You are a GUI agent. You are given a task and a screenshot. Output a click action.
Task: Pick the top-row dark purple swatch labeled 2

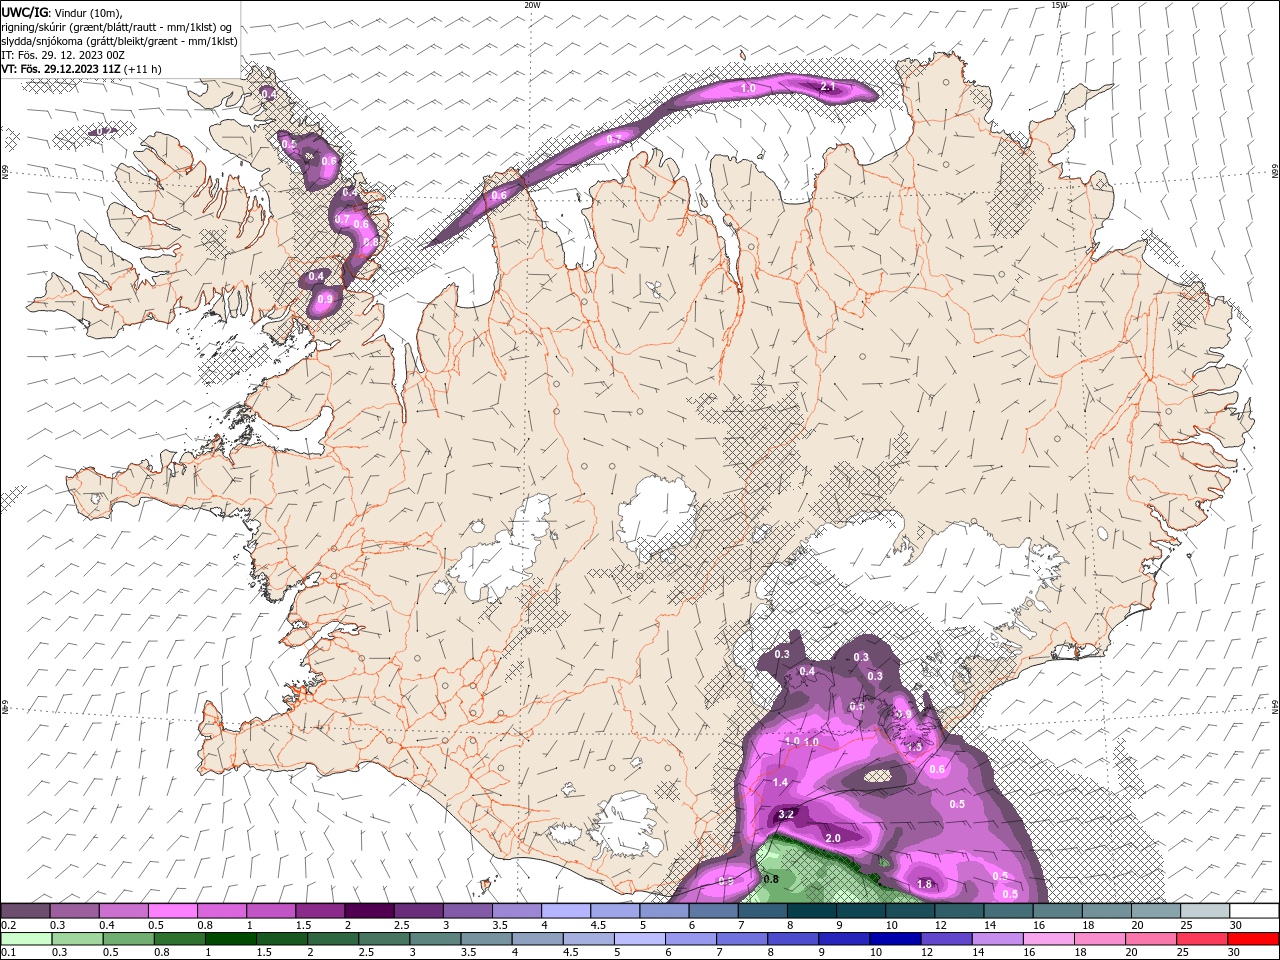(369, 911)
